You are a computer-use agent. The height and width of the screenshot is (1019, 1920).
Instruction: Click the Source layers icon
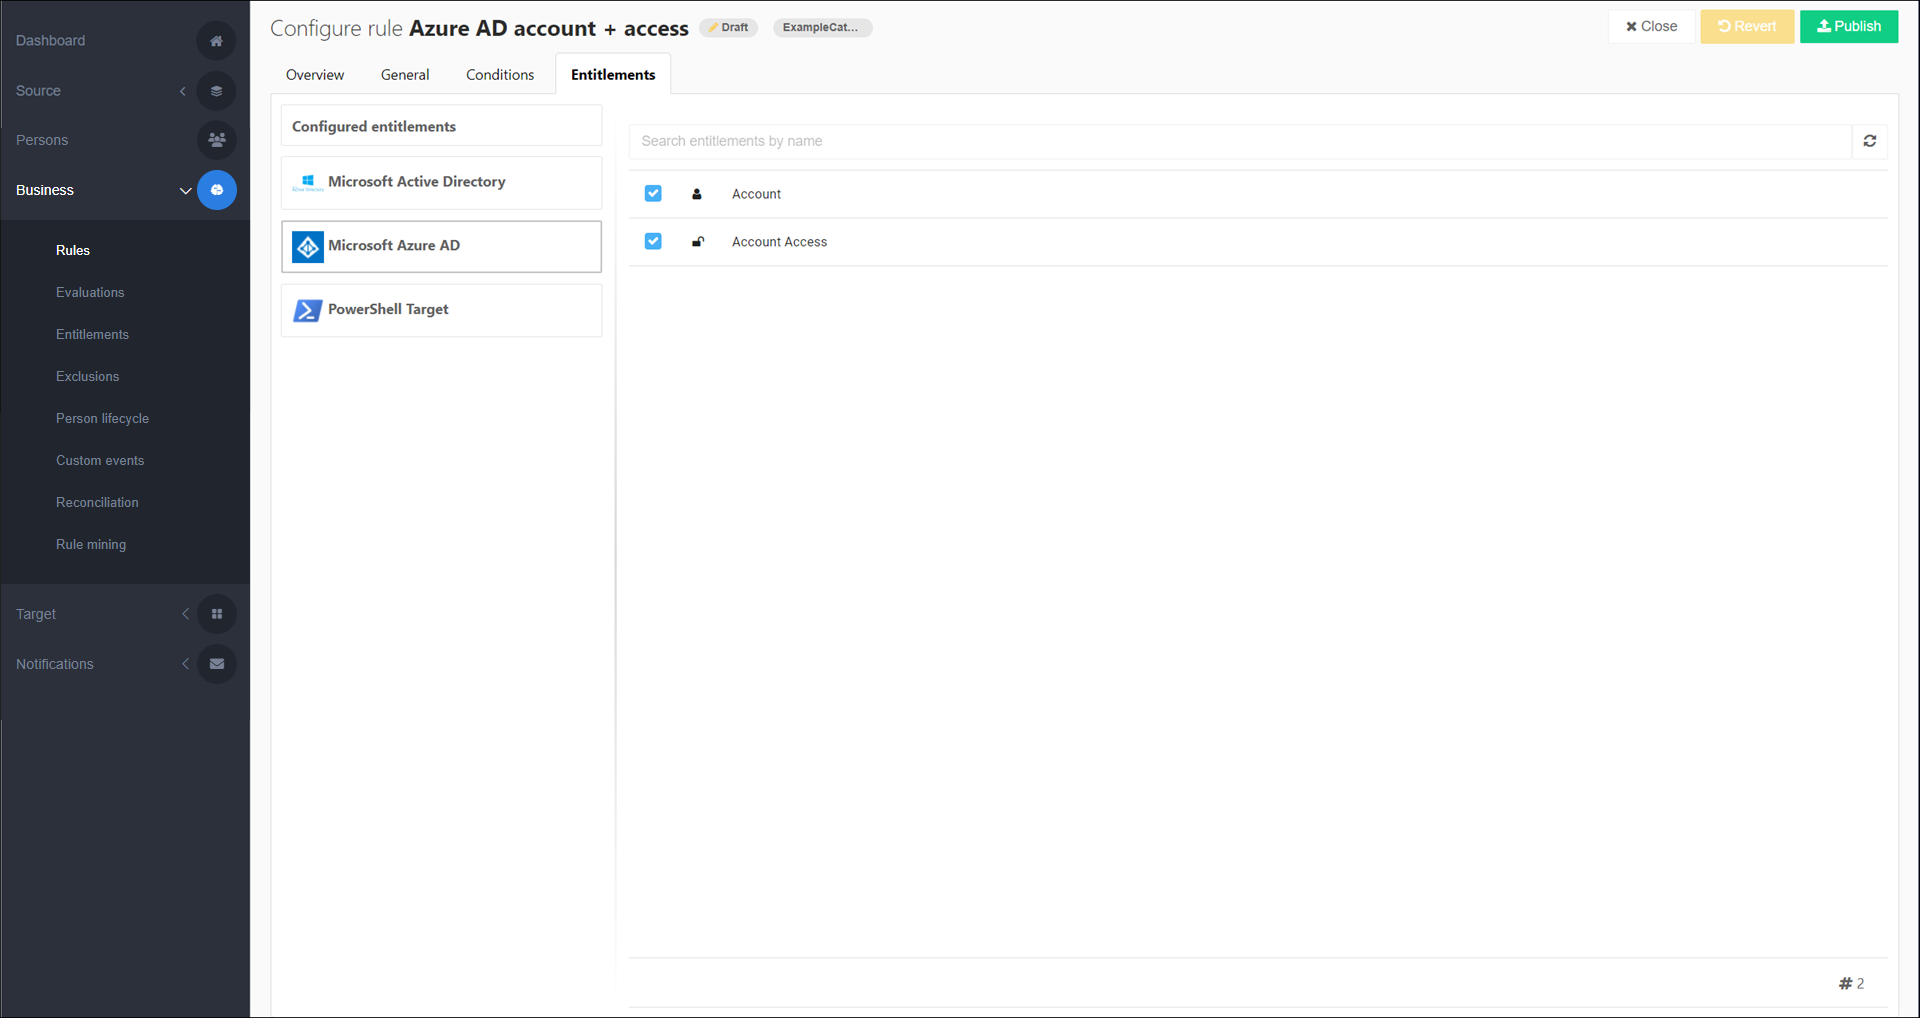pyautogui.click(x=216, y=91)
